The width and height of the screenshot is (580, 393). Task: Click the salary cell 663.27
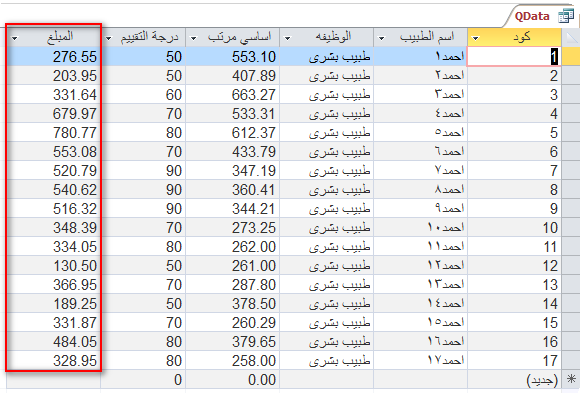coord(233,95)
